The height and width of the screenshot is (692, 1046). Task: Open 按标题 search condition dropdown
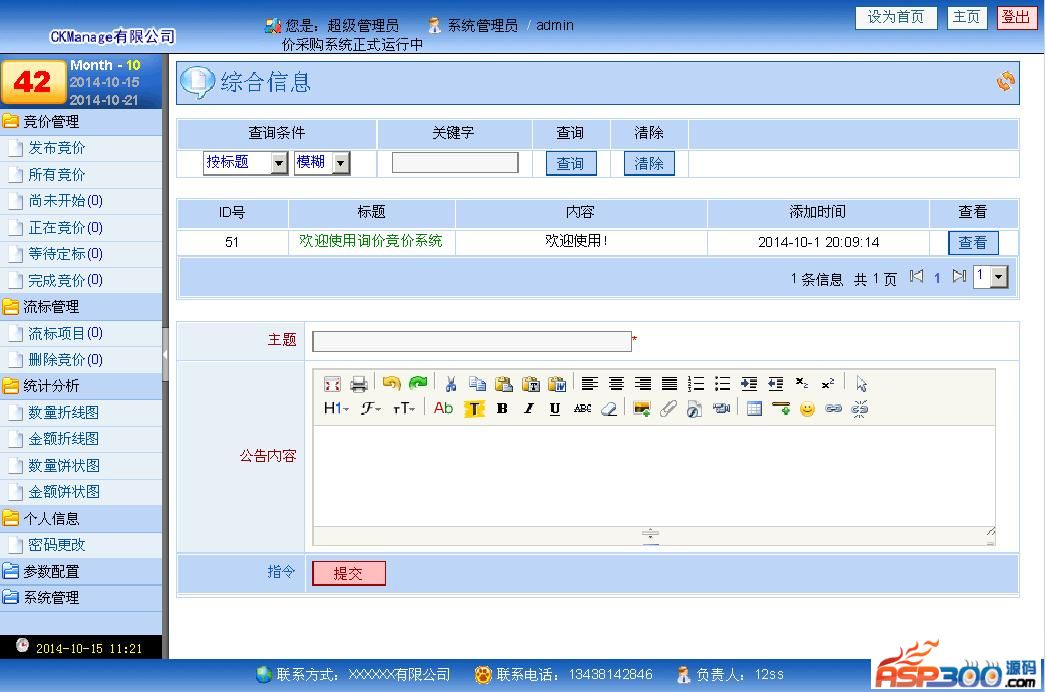[245, 163]
